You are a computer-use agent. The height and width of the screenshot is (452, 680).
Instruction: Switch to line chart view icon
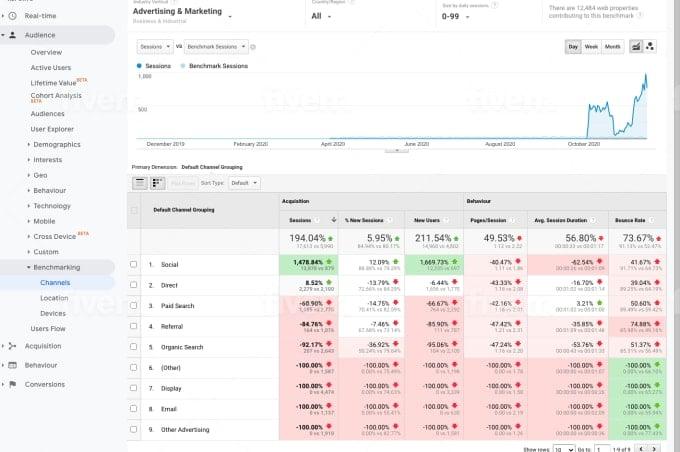(x=636, y=46)
